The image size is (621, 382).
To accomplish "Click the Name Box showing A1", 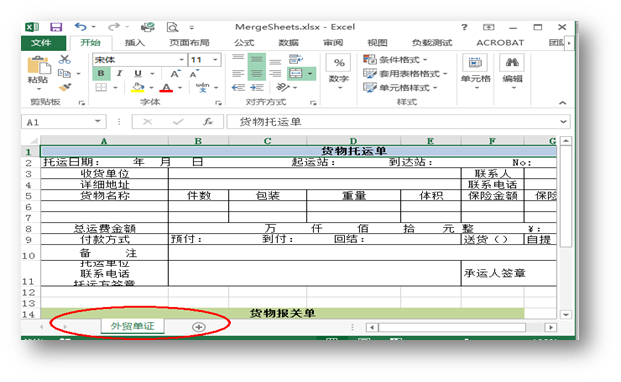I will click(63, 122).
